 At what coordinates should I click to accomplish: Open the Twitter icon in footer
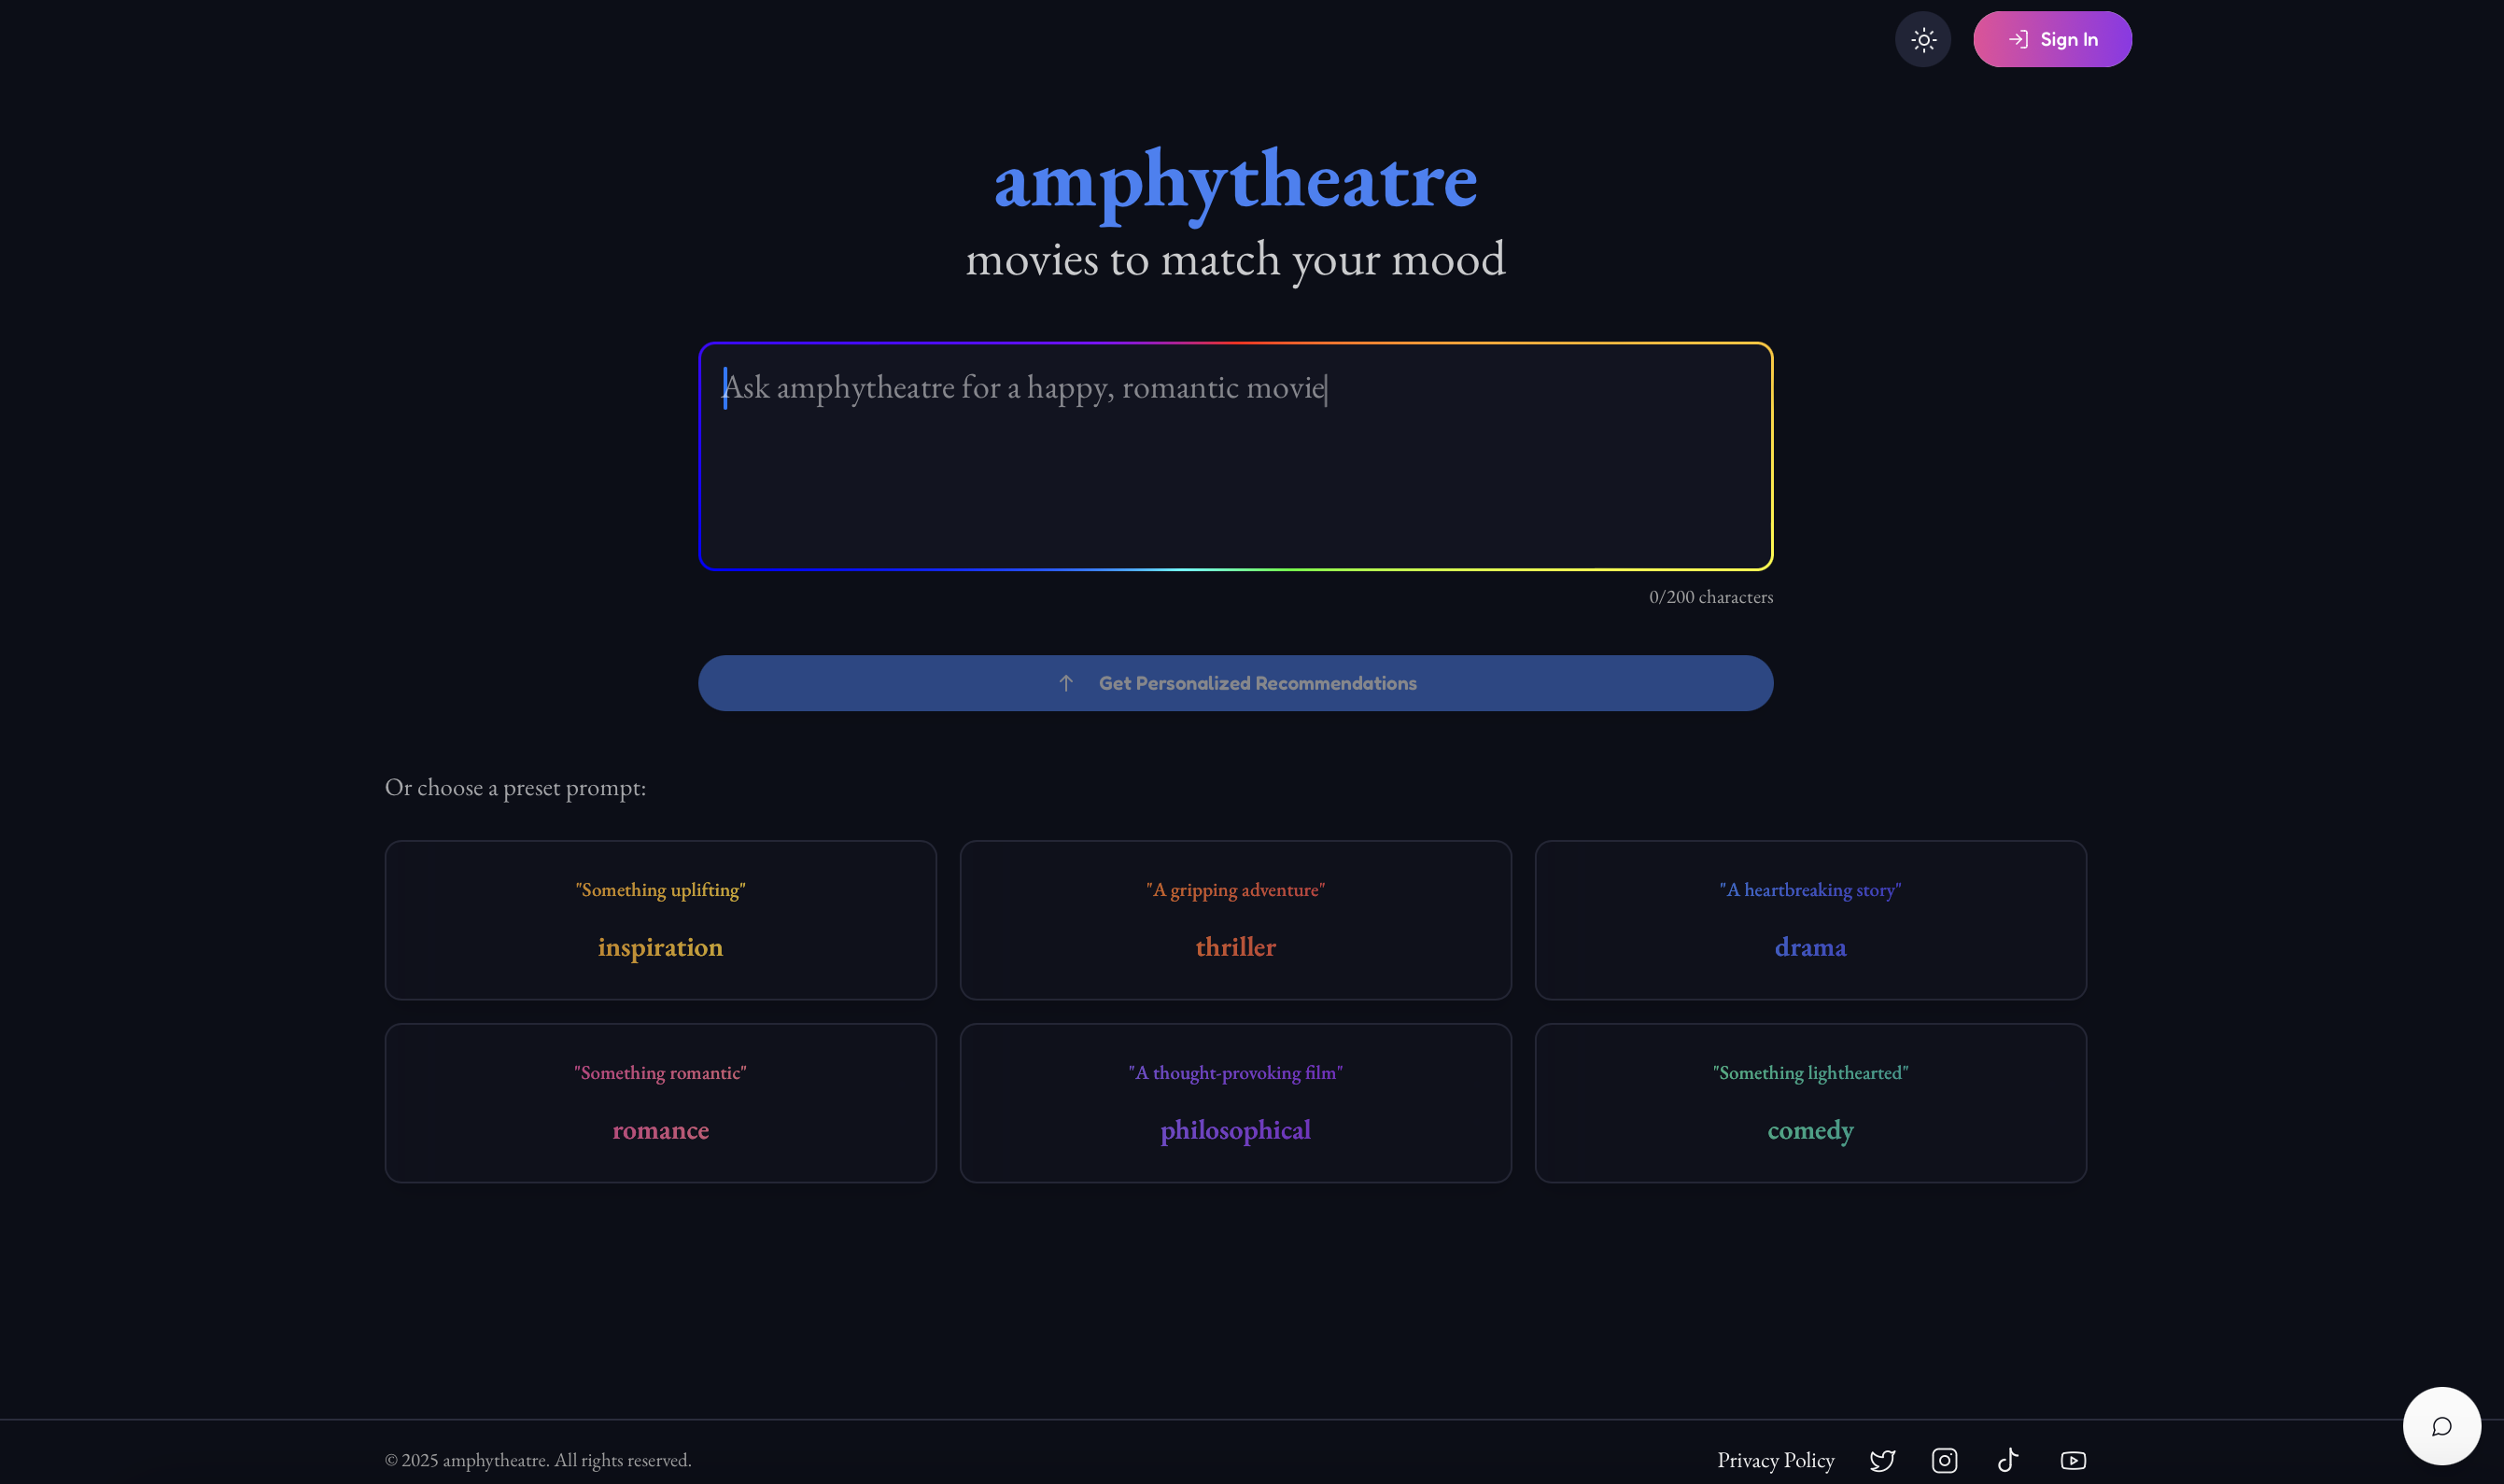point(1882,1460)
